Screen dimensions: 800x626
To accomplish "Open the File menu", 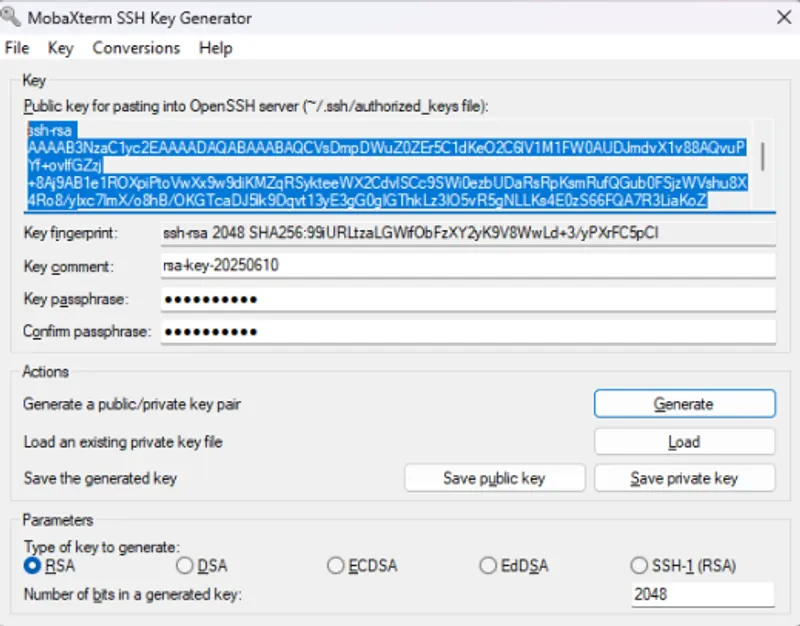I will click(x=16, y=47).
